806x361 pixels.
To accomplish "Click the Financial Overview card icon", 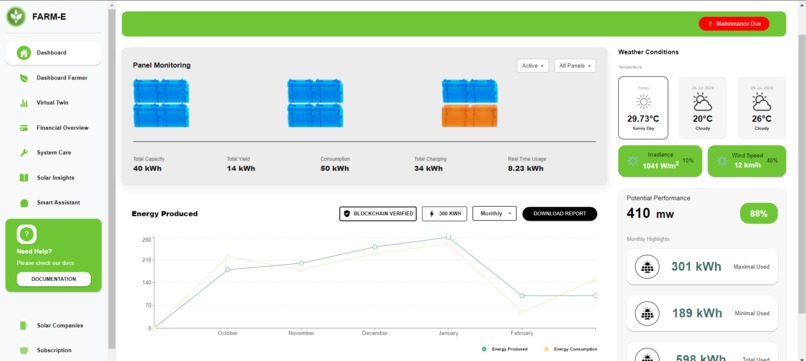I will pyautogui.click(x=24, y=128).
